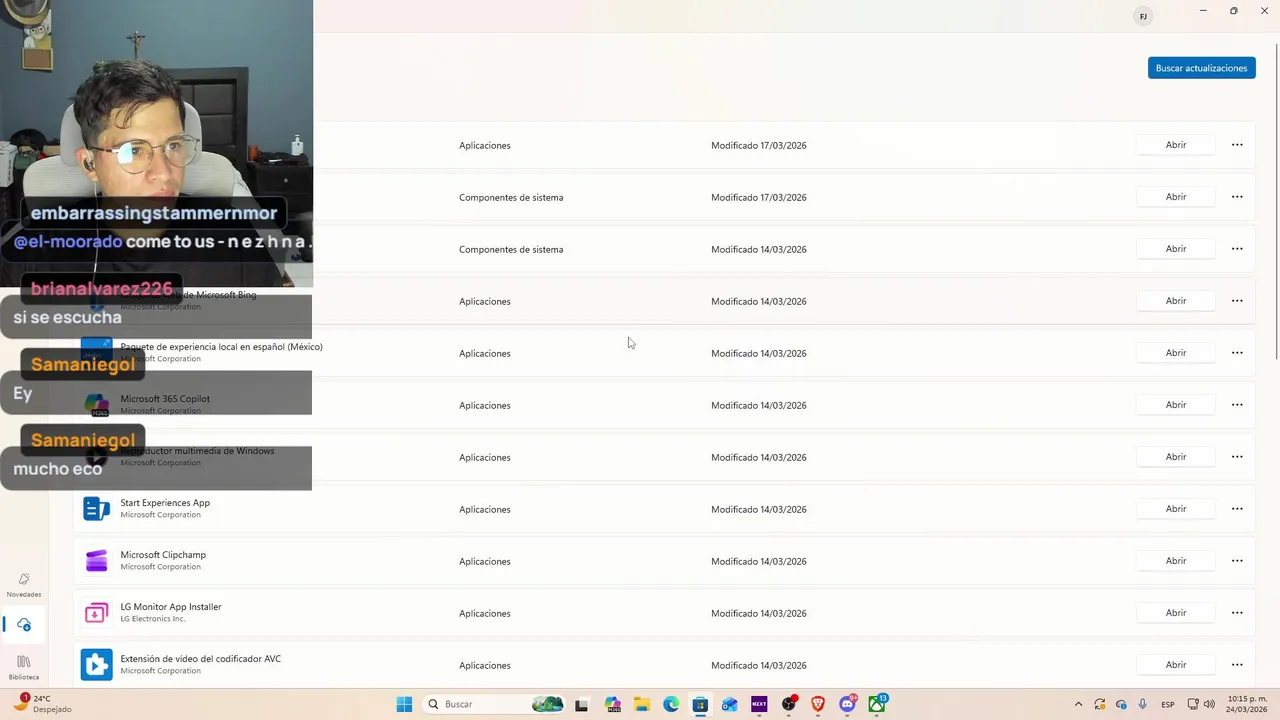
Task: Open the purple NEXT app in taskbar
Action: coord(759,704)
